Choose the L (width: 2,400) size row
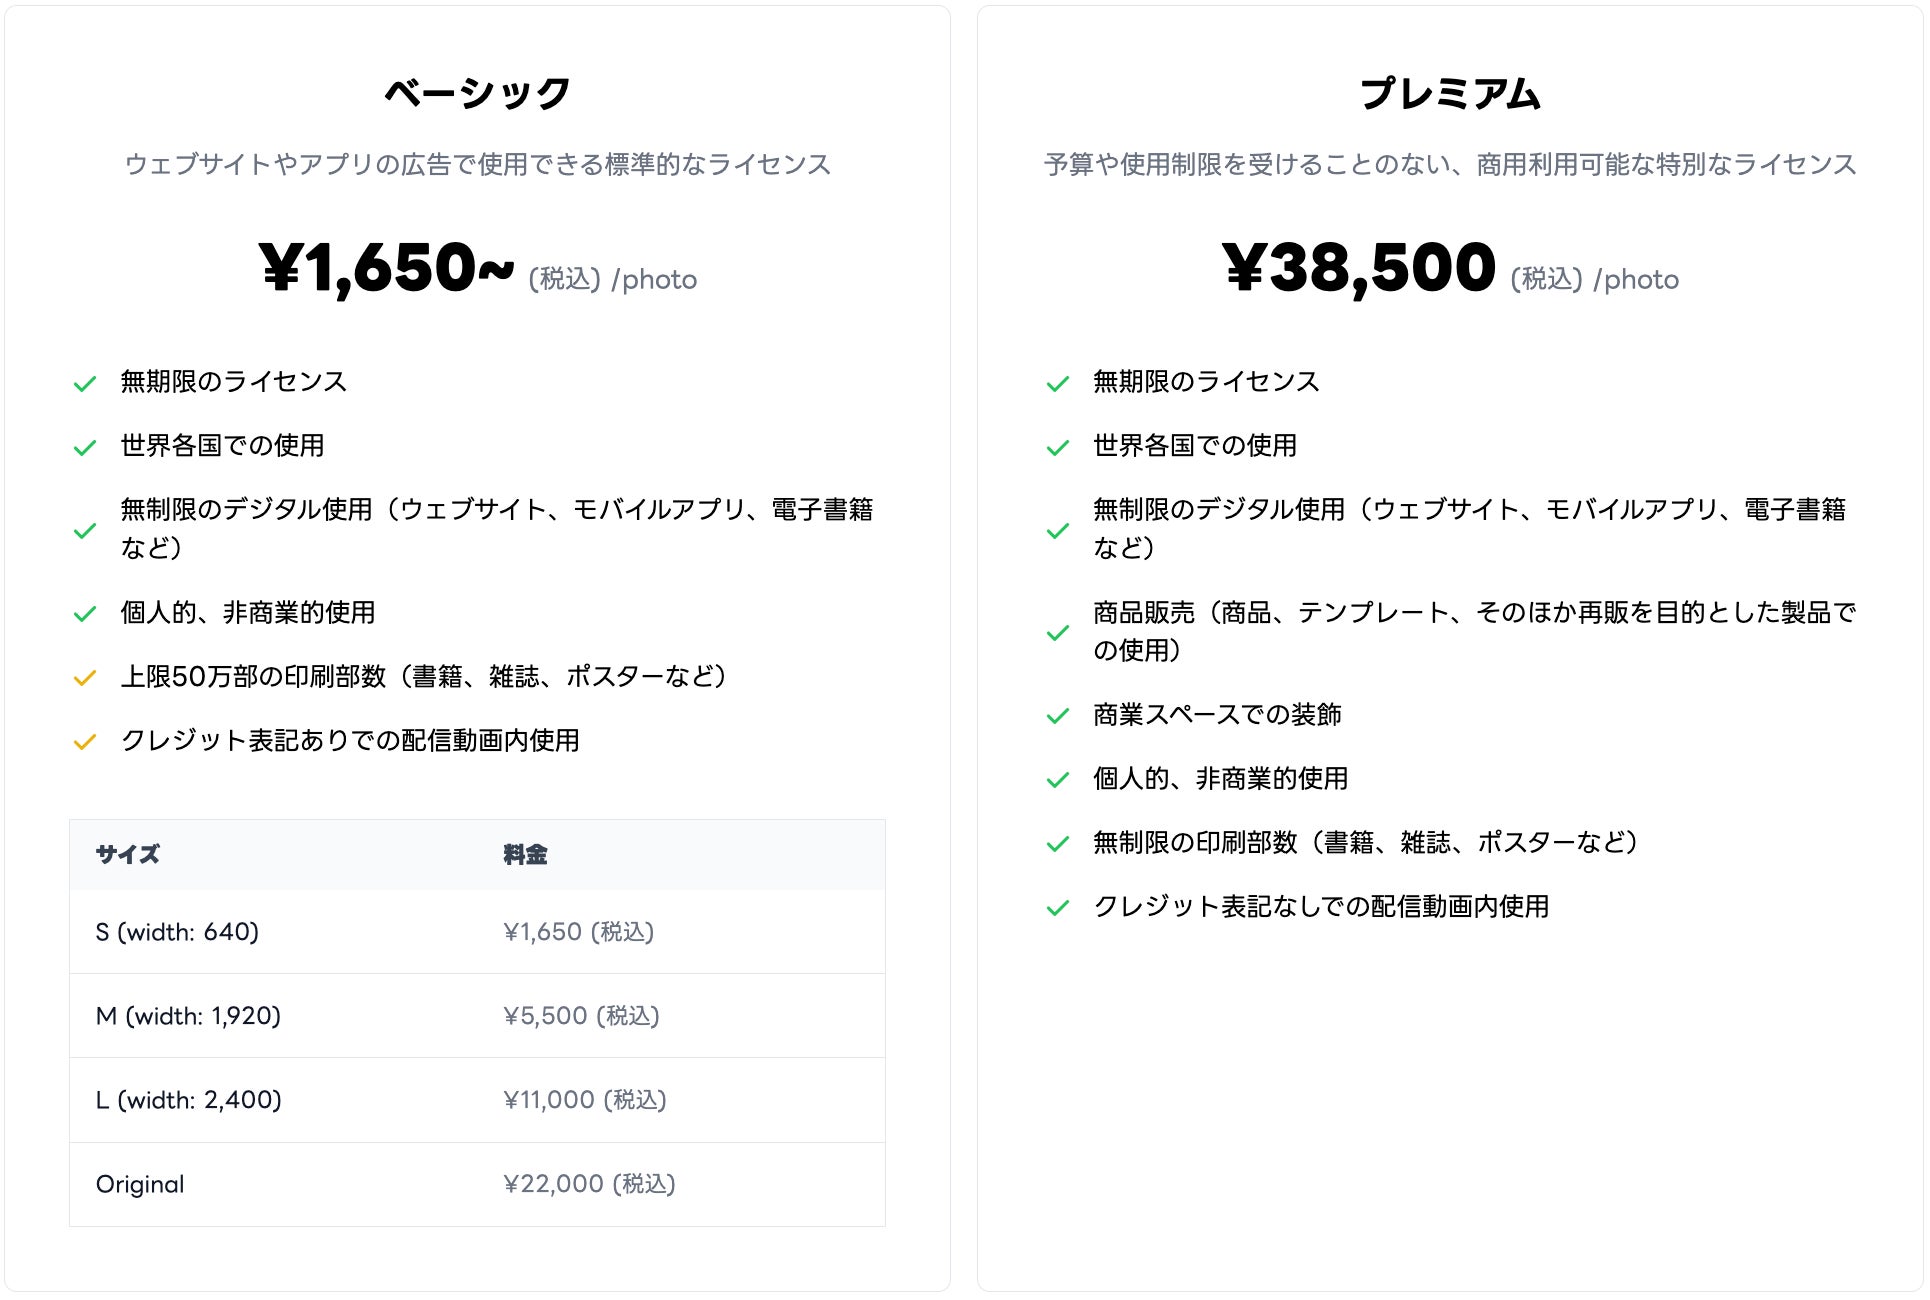1930x1300 pixels. click(477, 1100)
